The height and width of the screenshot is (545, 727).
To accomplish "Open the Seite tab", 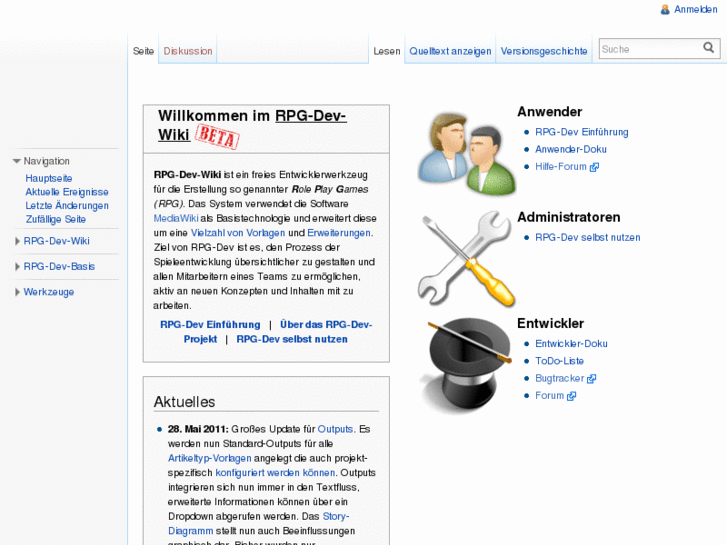I will click(143, 51).
